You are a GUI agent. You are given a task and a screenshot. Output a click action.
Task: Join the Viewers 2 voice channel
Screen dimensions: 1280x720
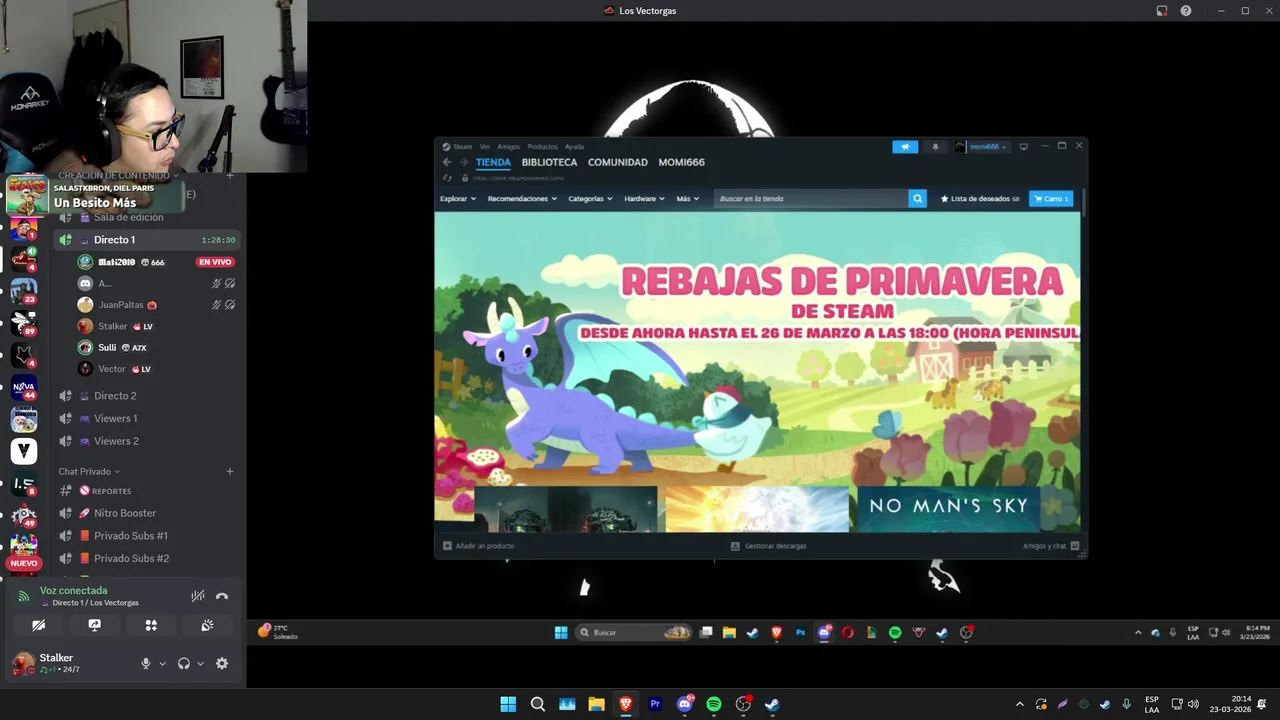(147, 441)
